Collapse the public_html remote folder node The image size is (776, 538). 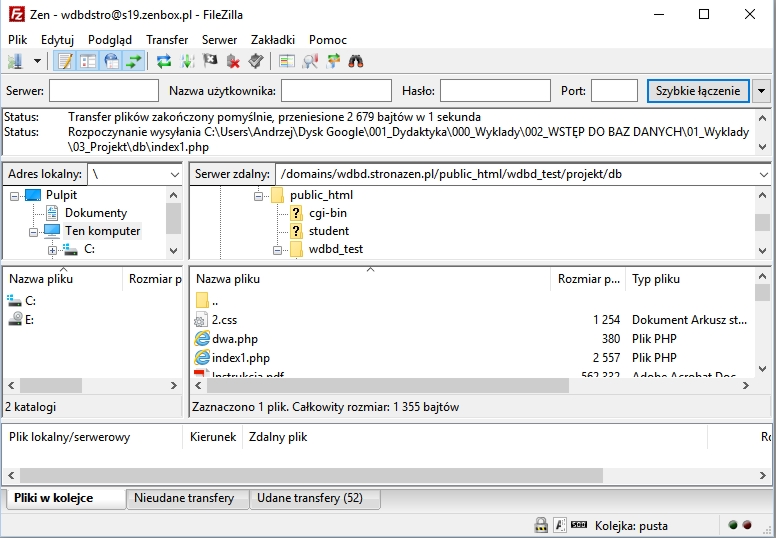tap(258, 196)
